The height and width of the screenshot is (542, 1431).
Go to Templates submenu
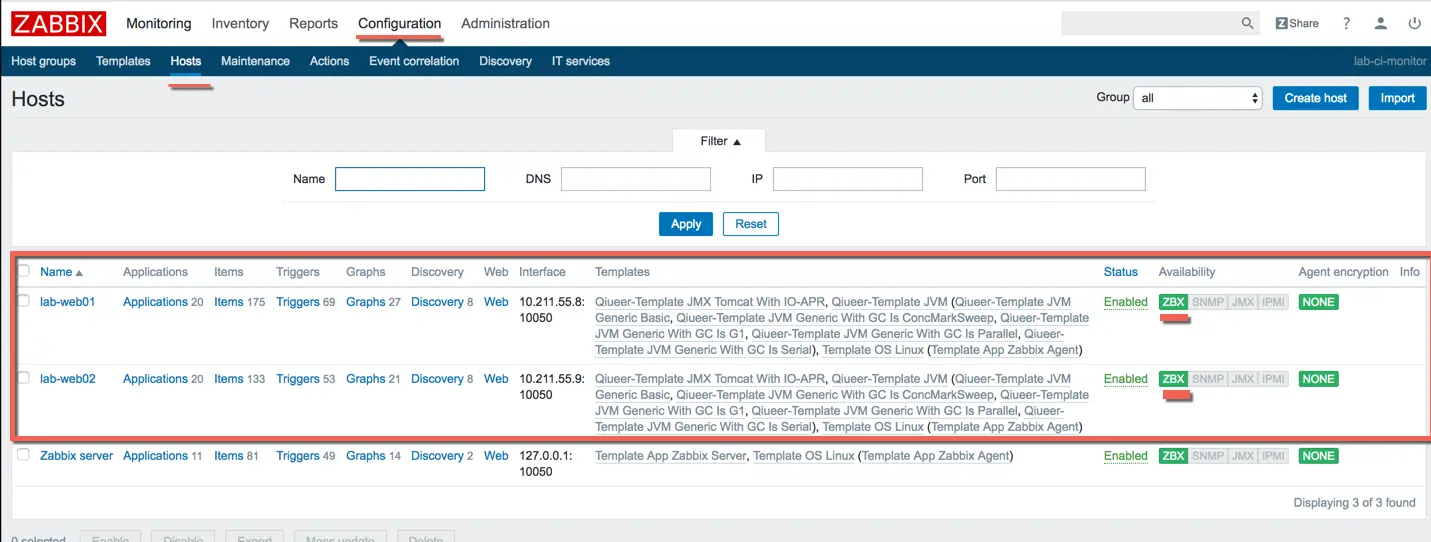point(123,61)
